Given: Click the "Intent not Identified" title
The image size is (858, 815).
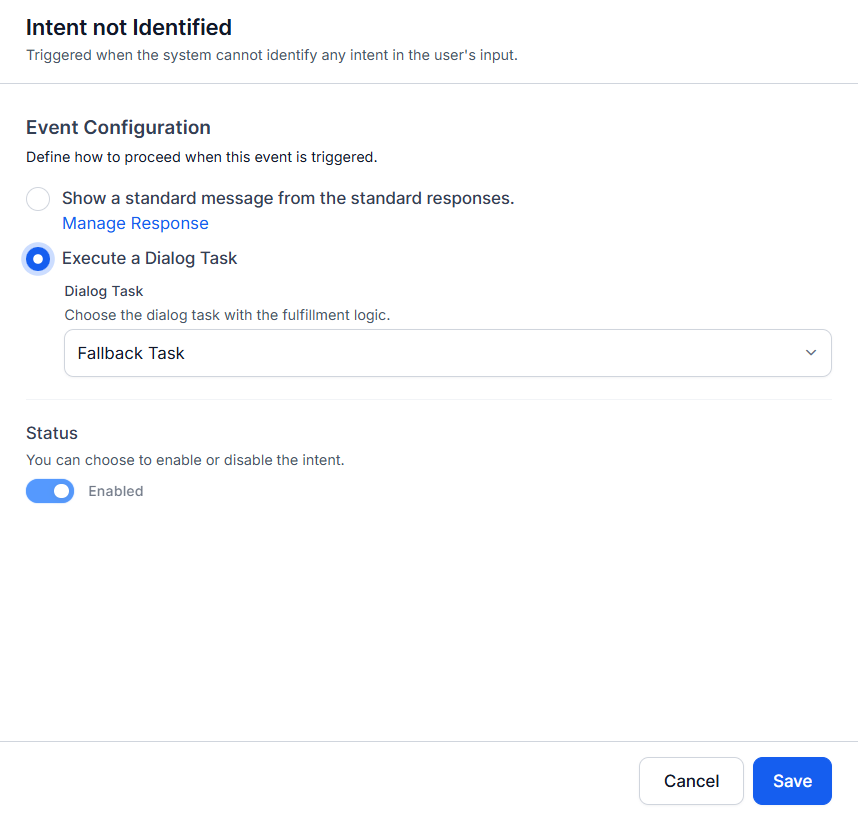Looking at the screenshot, I should (x=129, y=27).
